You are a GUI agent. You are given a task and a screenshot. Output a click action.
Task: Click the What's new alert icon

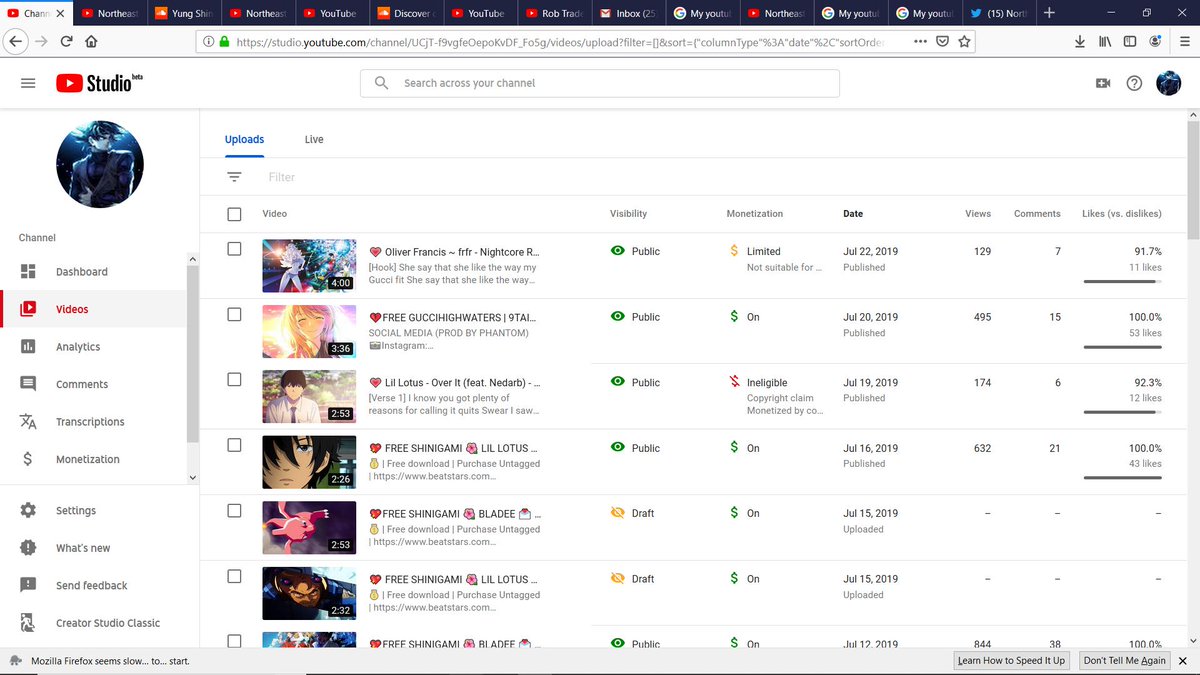pyautogui.click(x=28, y=548)
